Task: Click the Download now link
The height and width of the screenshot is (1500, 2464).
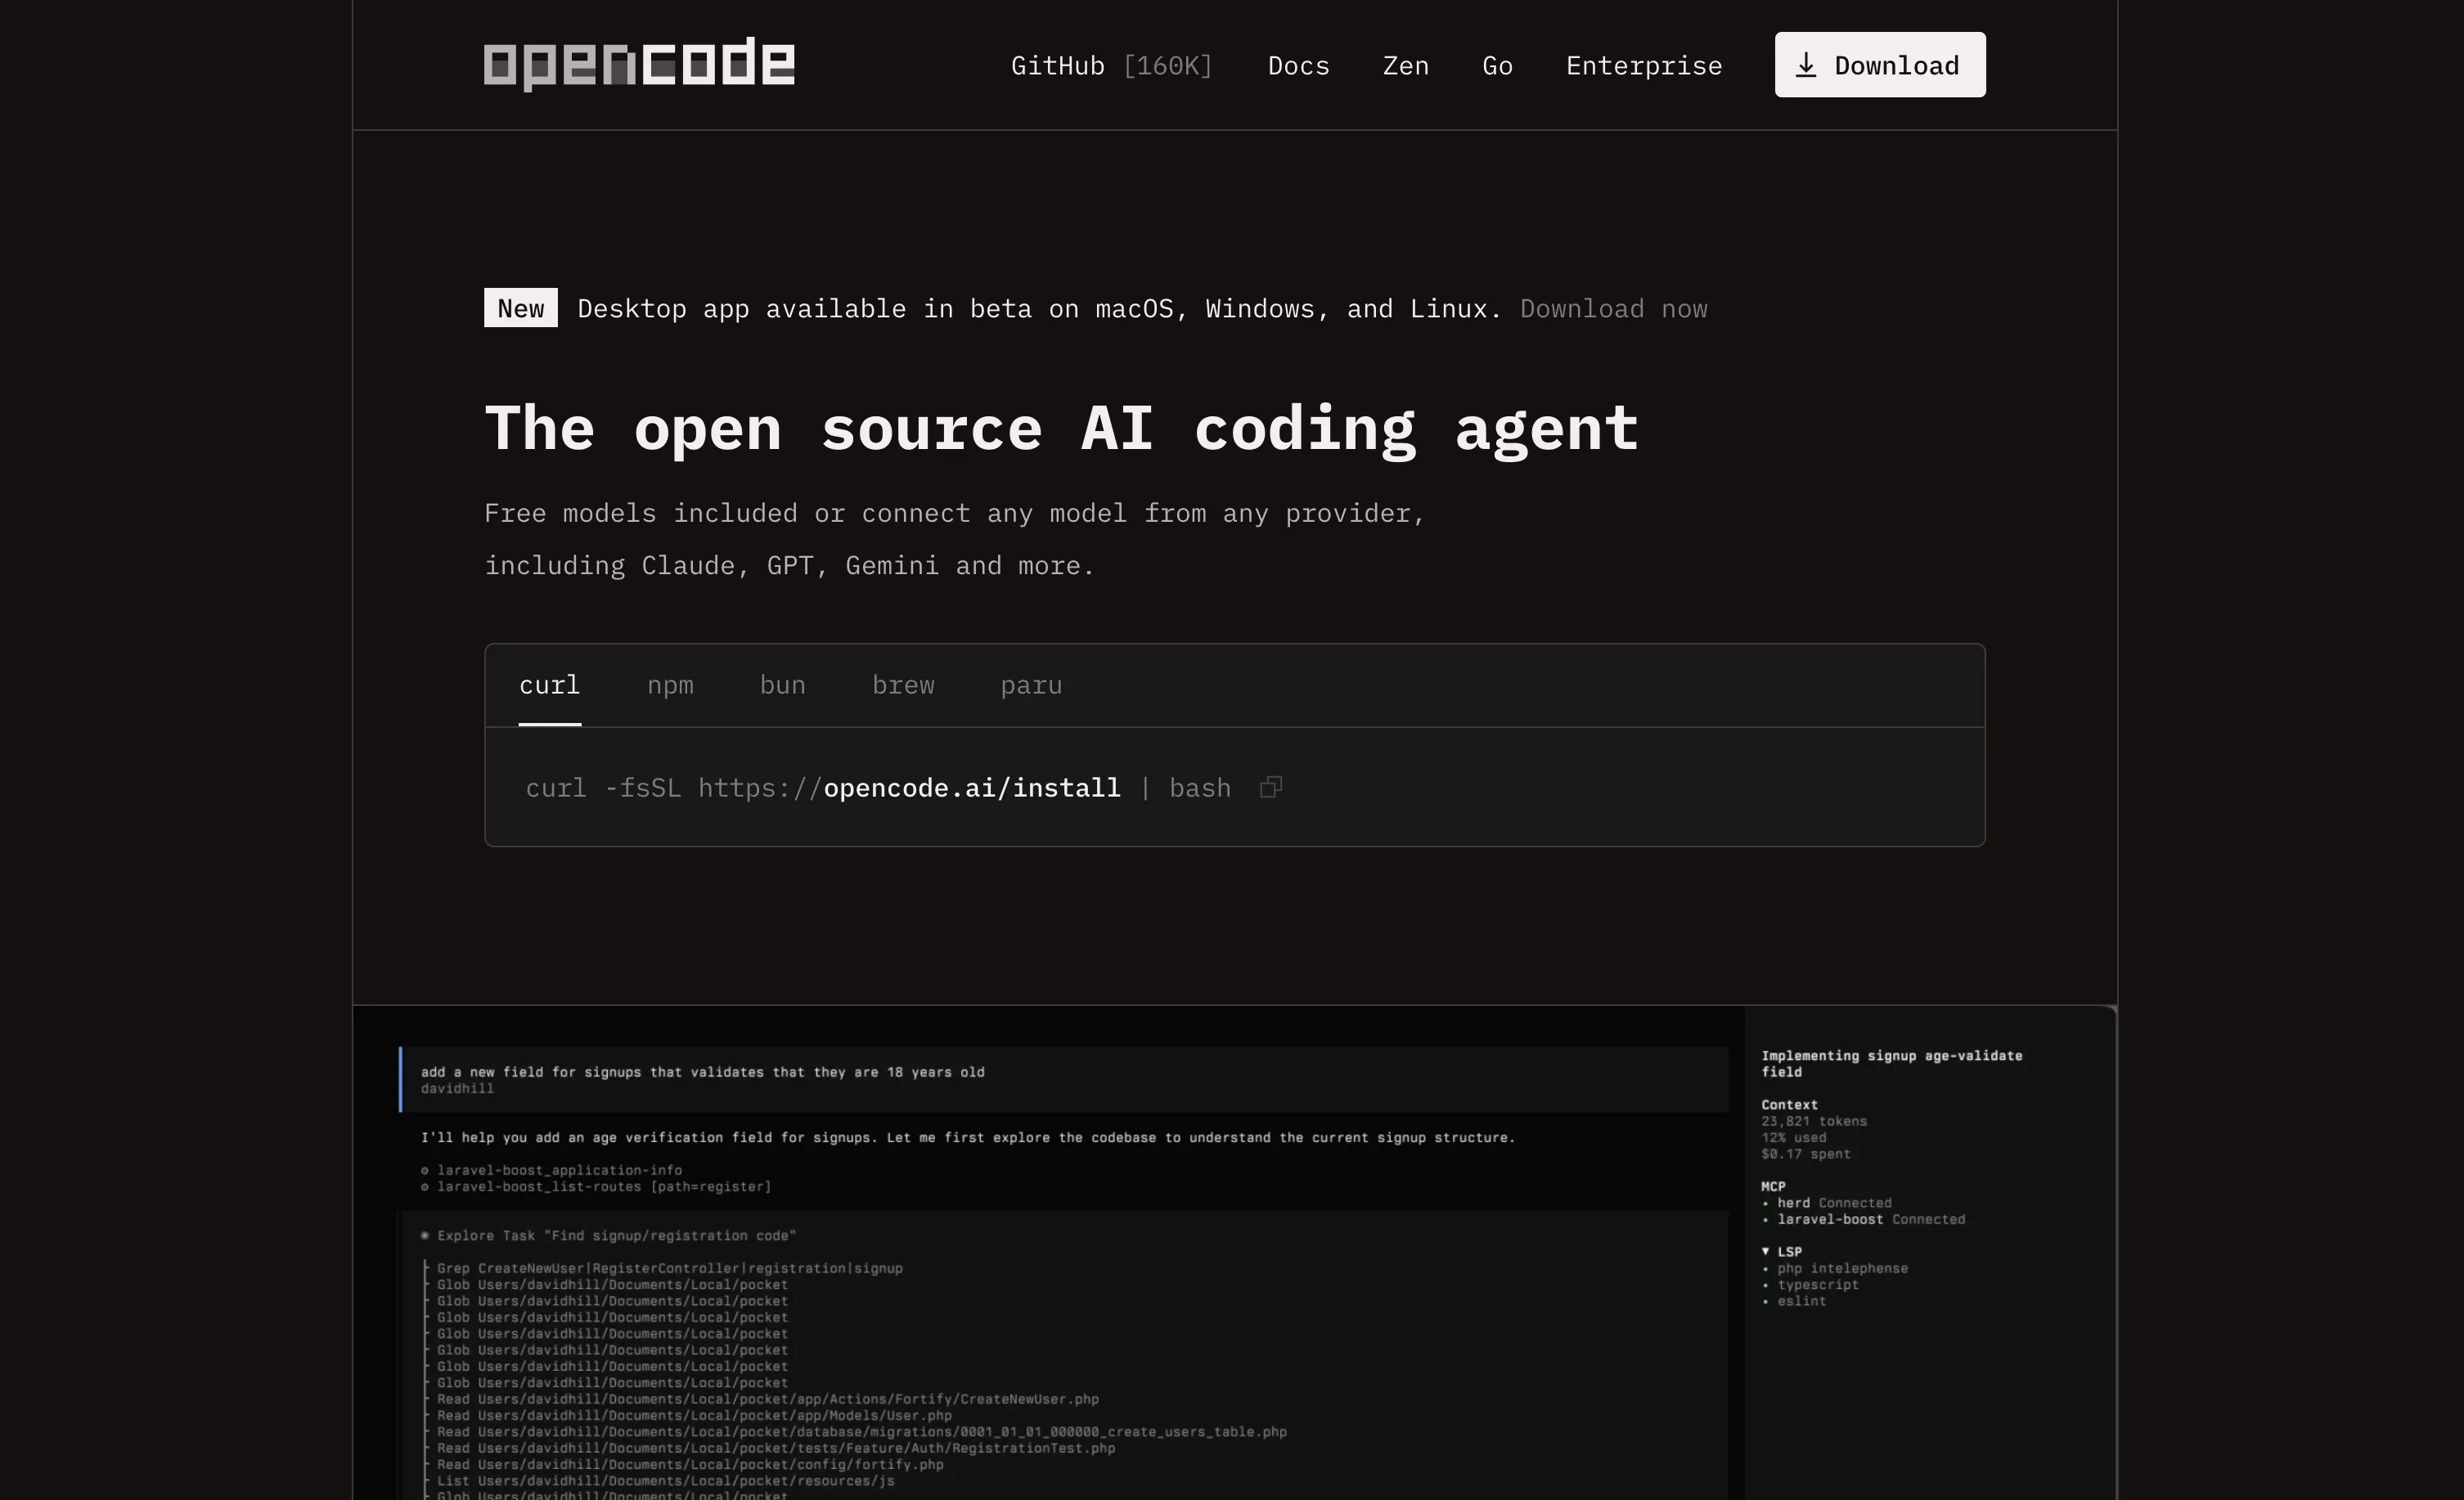Action: (x=1613, y=309)
